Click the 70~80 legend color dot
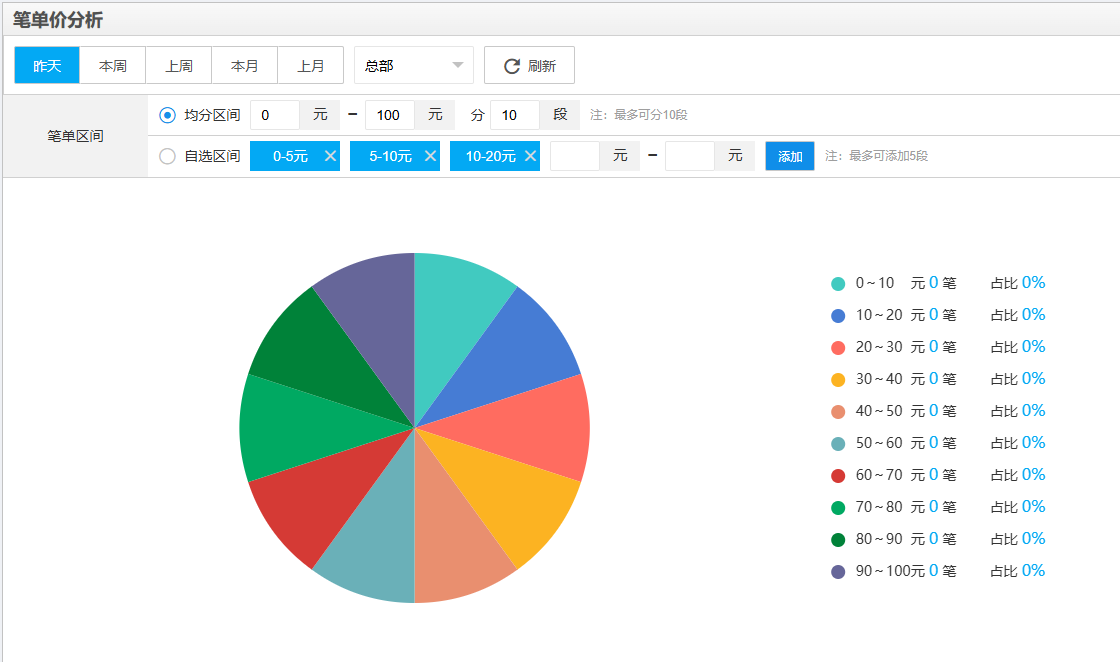 click(x=838, y=508)
